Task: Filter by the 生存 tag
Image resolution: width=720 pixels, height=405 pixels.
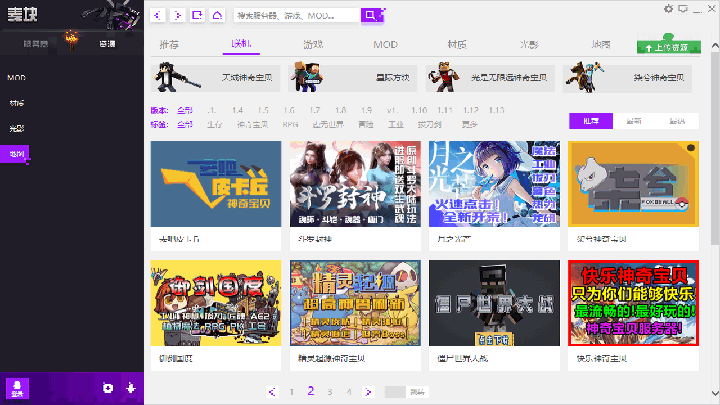Action: pos(214,124)
